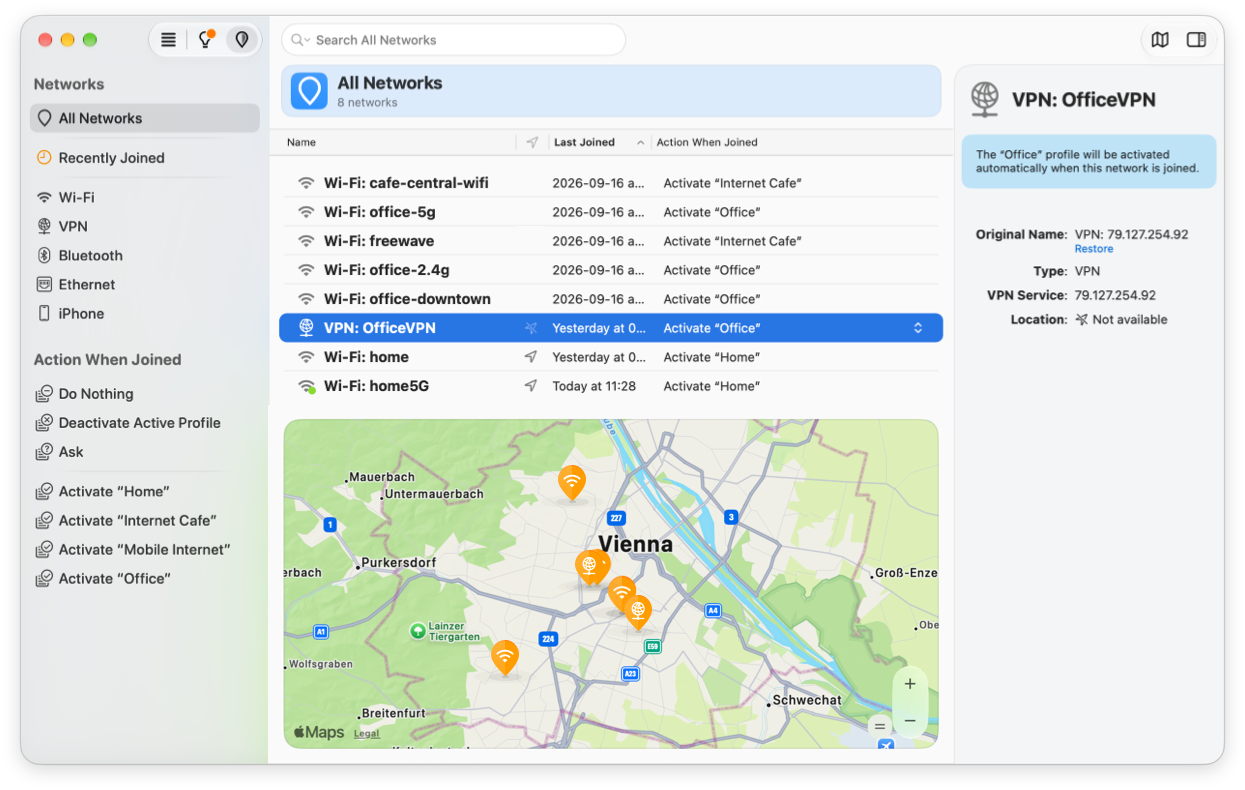Select Recently Joined in the sidebar
1245x790 pixels.
click(111, 158)
